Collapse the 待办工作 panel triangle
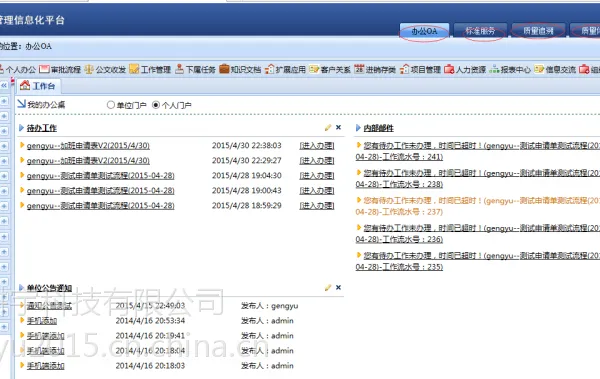This screenshot has height=379, width=600. point(21,128)
